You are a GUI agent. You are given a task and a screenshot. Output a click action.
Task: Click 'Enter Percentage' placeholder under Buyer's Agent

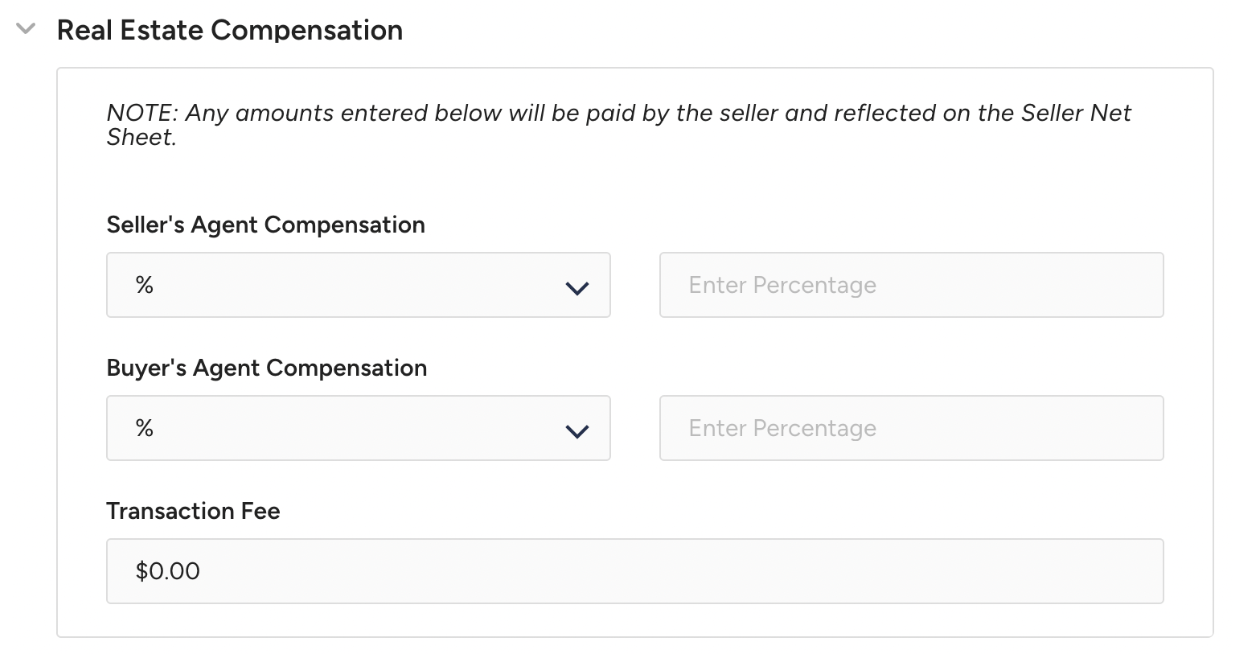click(x=782, y=428)
